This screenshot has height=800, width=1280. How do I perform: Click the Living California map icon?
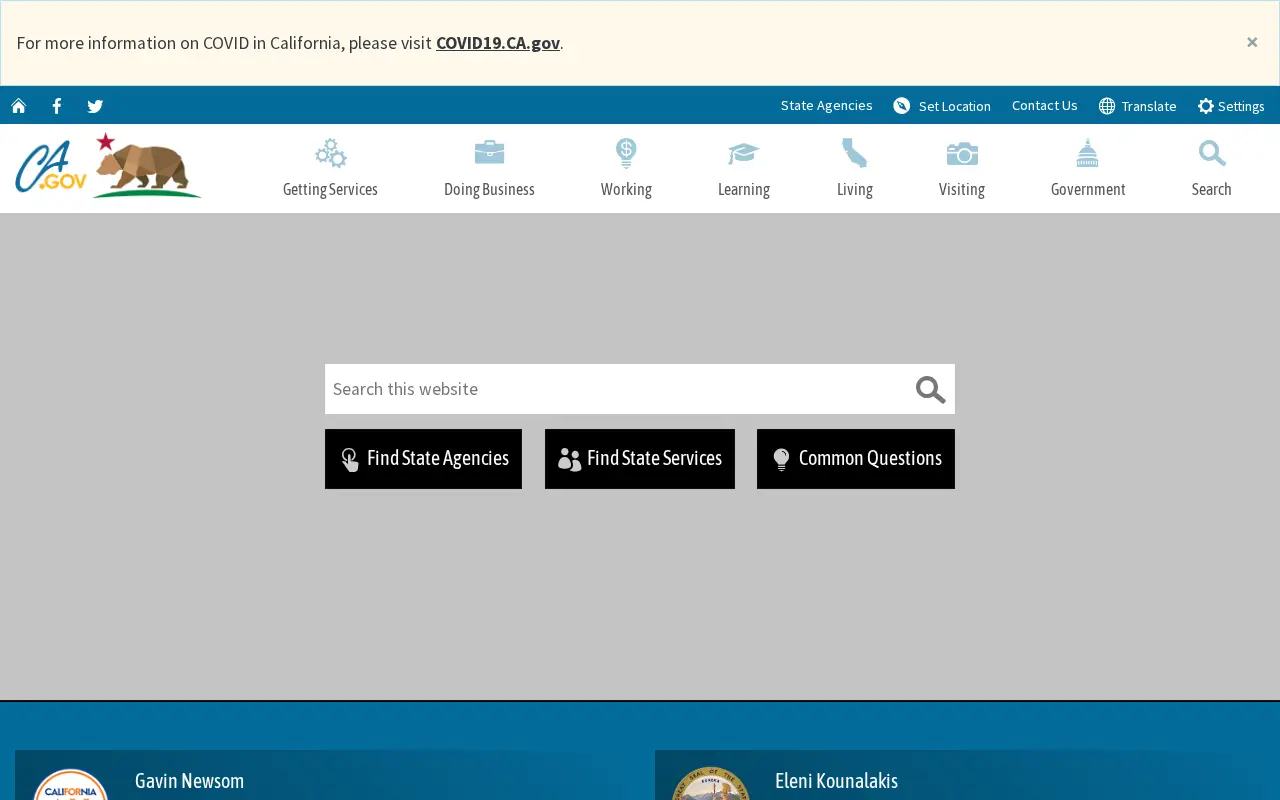point(855,153)
